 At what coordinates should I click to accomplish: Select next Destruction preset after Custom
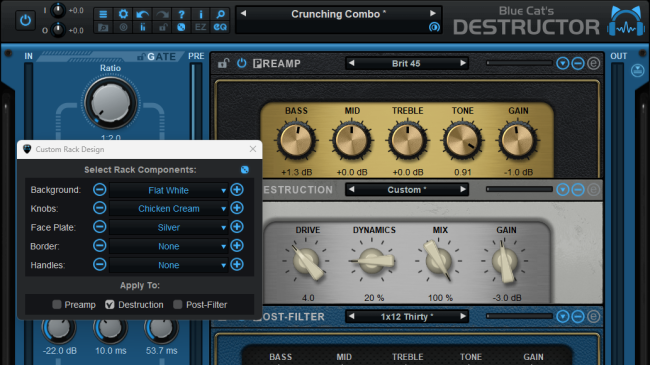pyautogui.click(x=463, y=190)
